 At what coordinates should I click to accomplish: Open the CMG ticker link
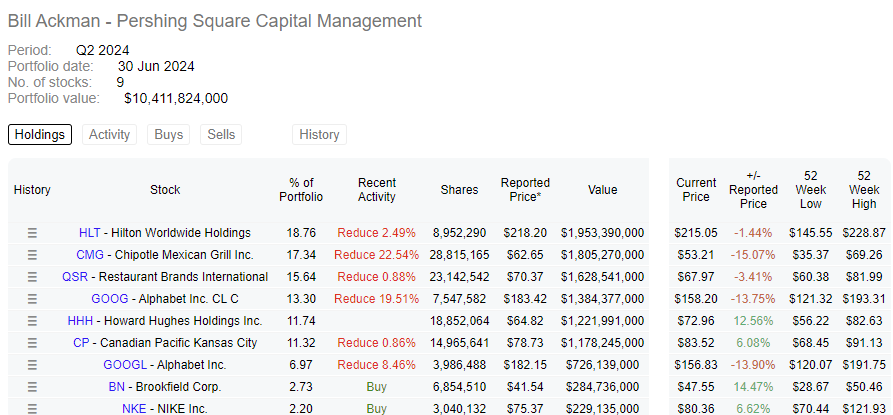pos(90,255)
